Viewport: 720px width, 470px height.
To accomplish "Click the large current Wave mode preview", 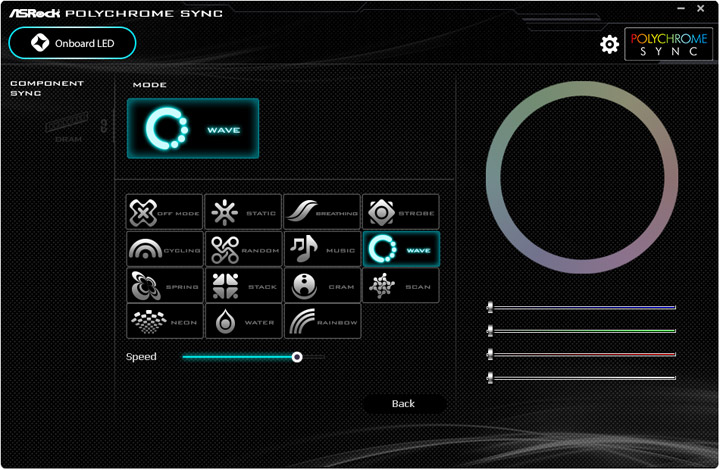I will [x=193, y=129].
